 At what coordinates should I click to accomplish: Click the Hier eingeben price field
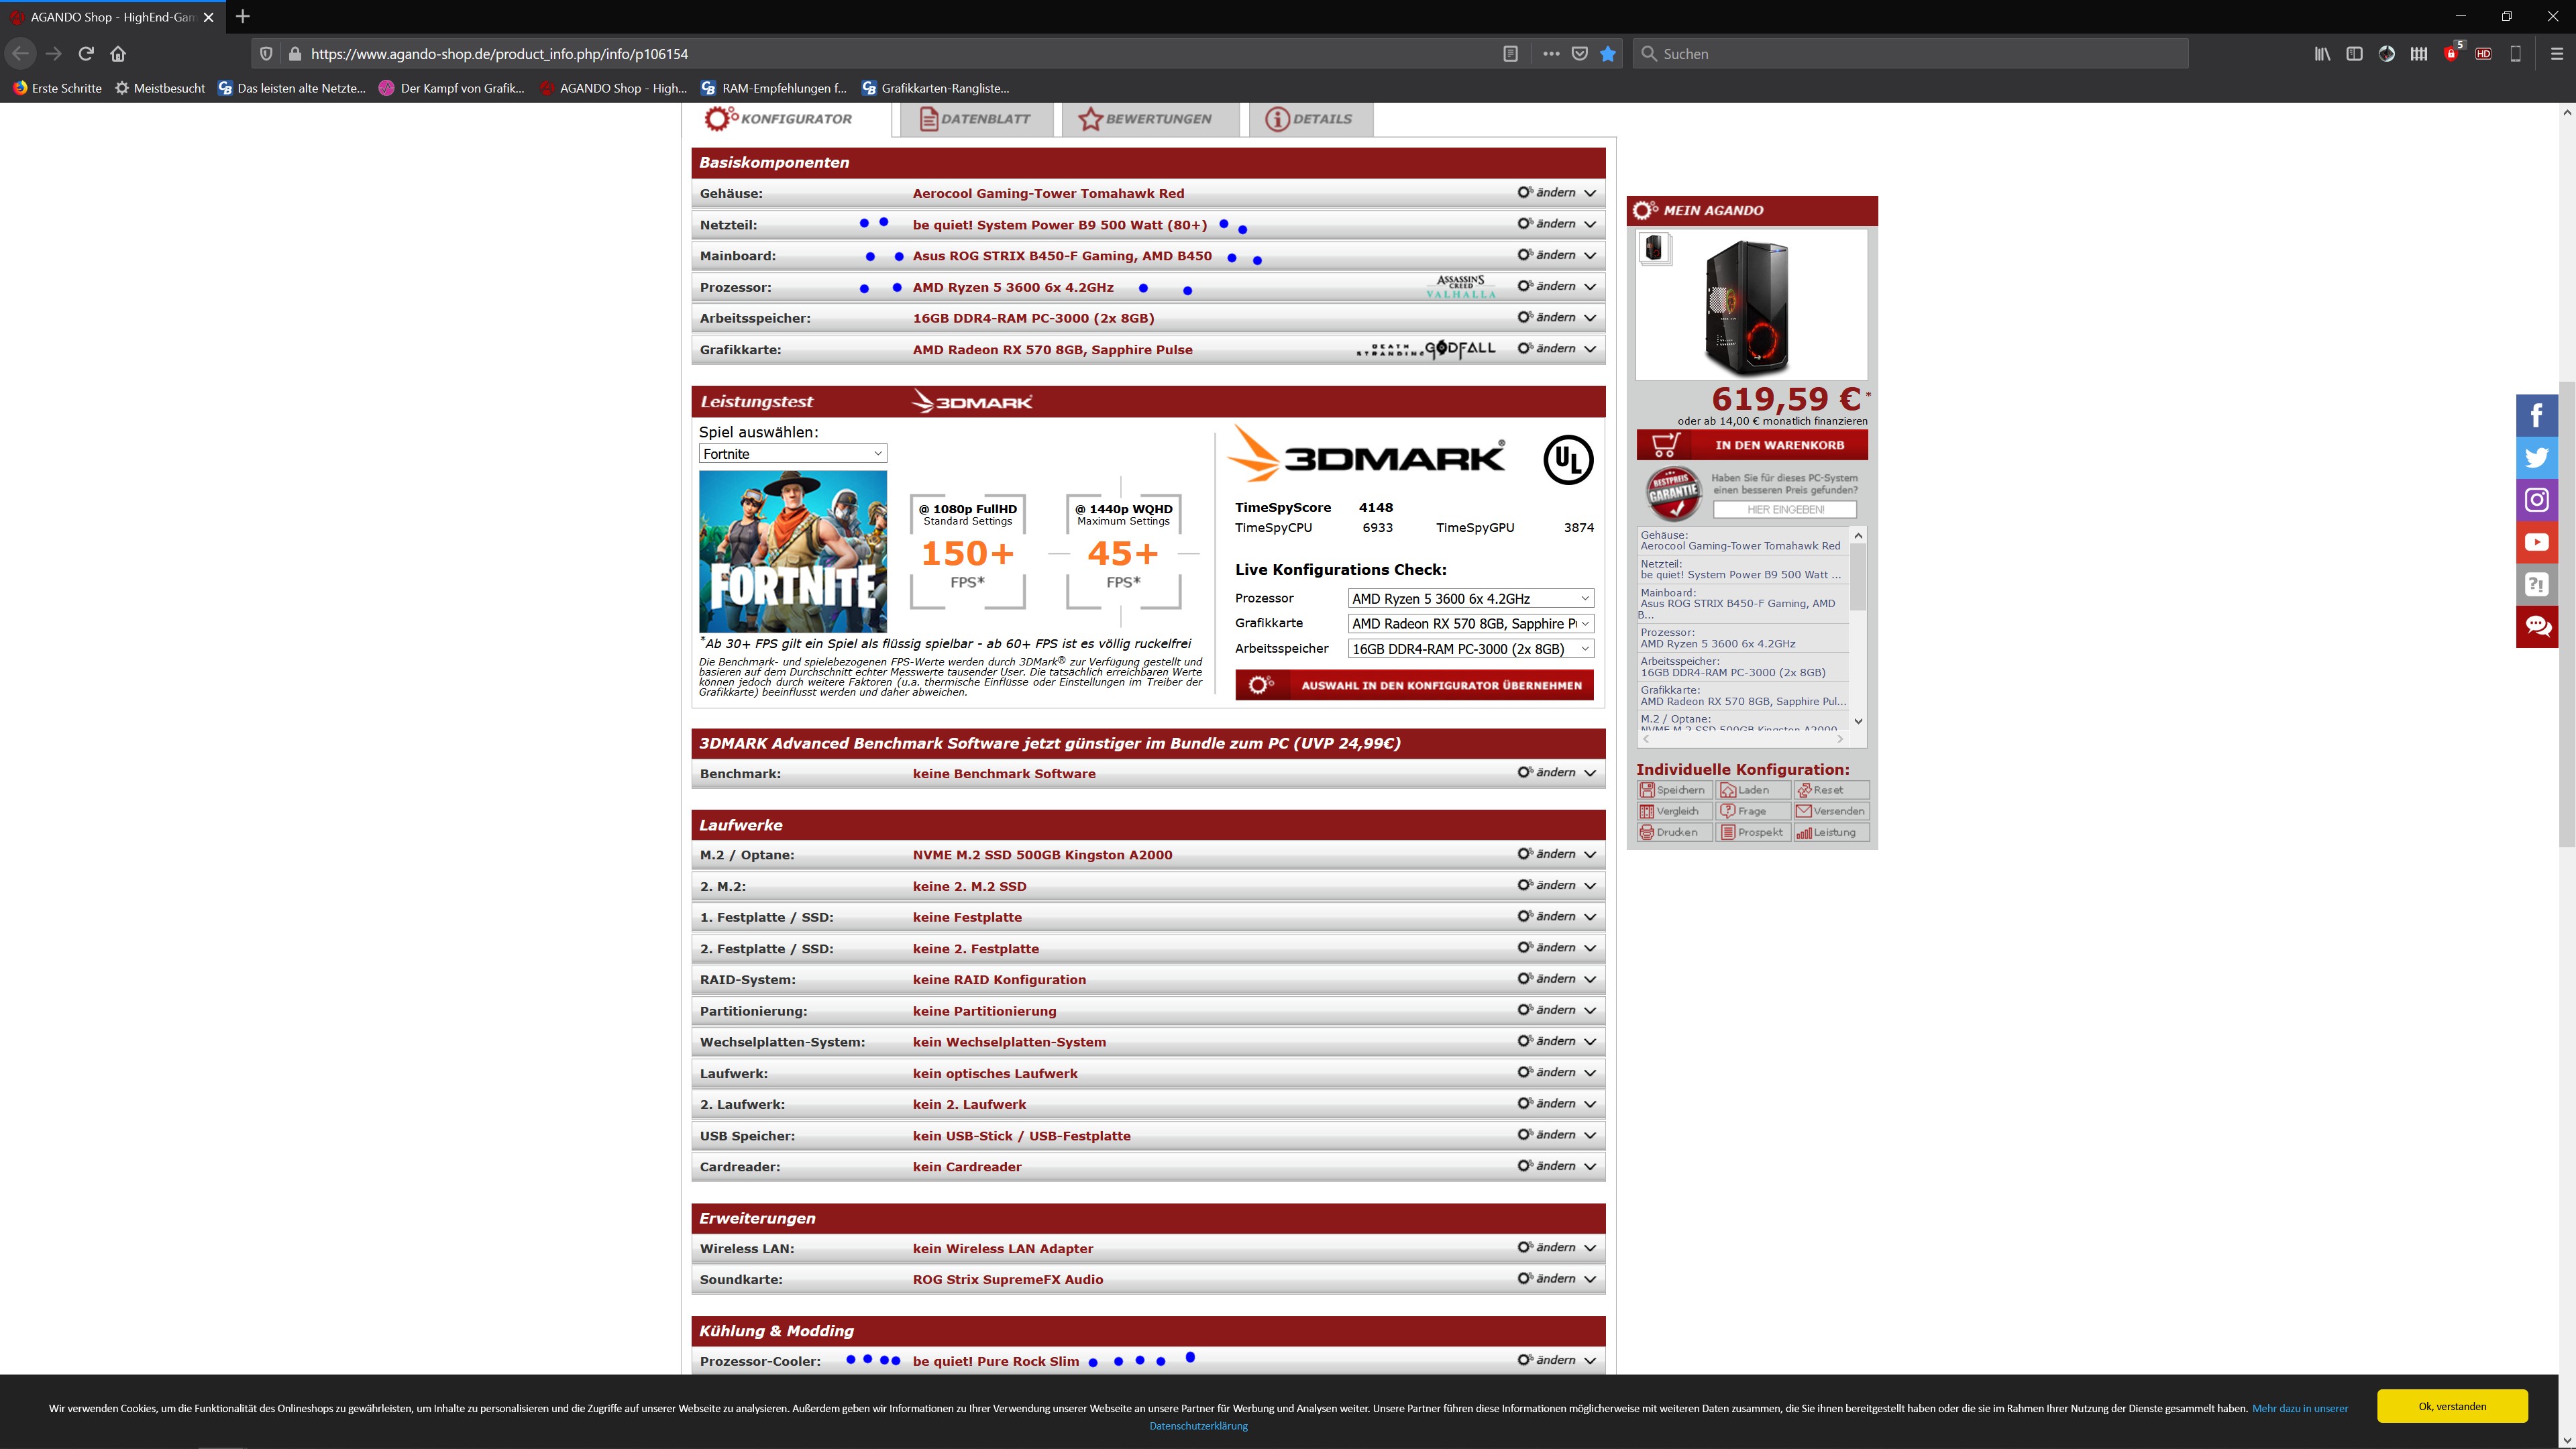[1784, 510]
